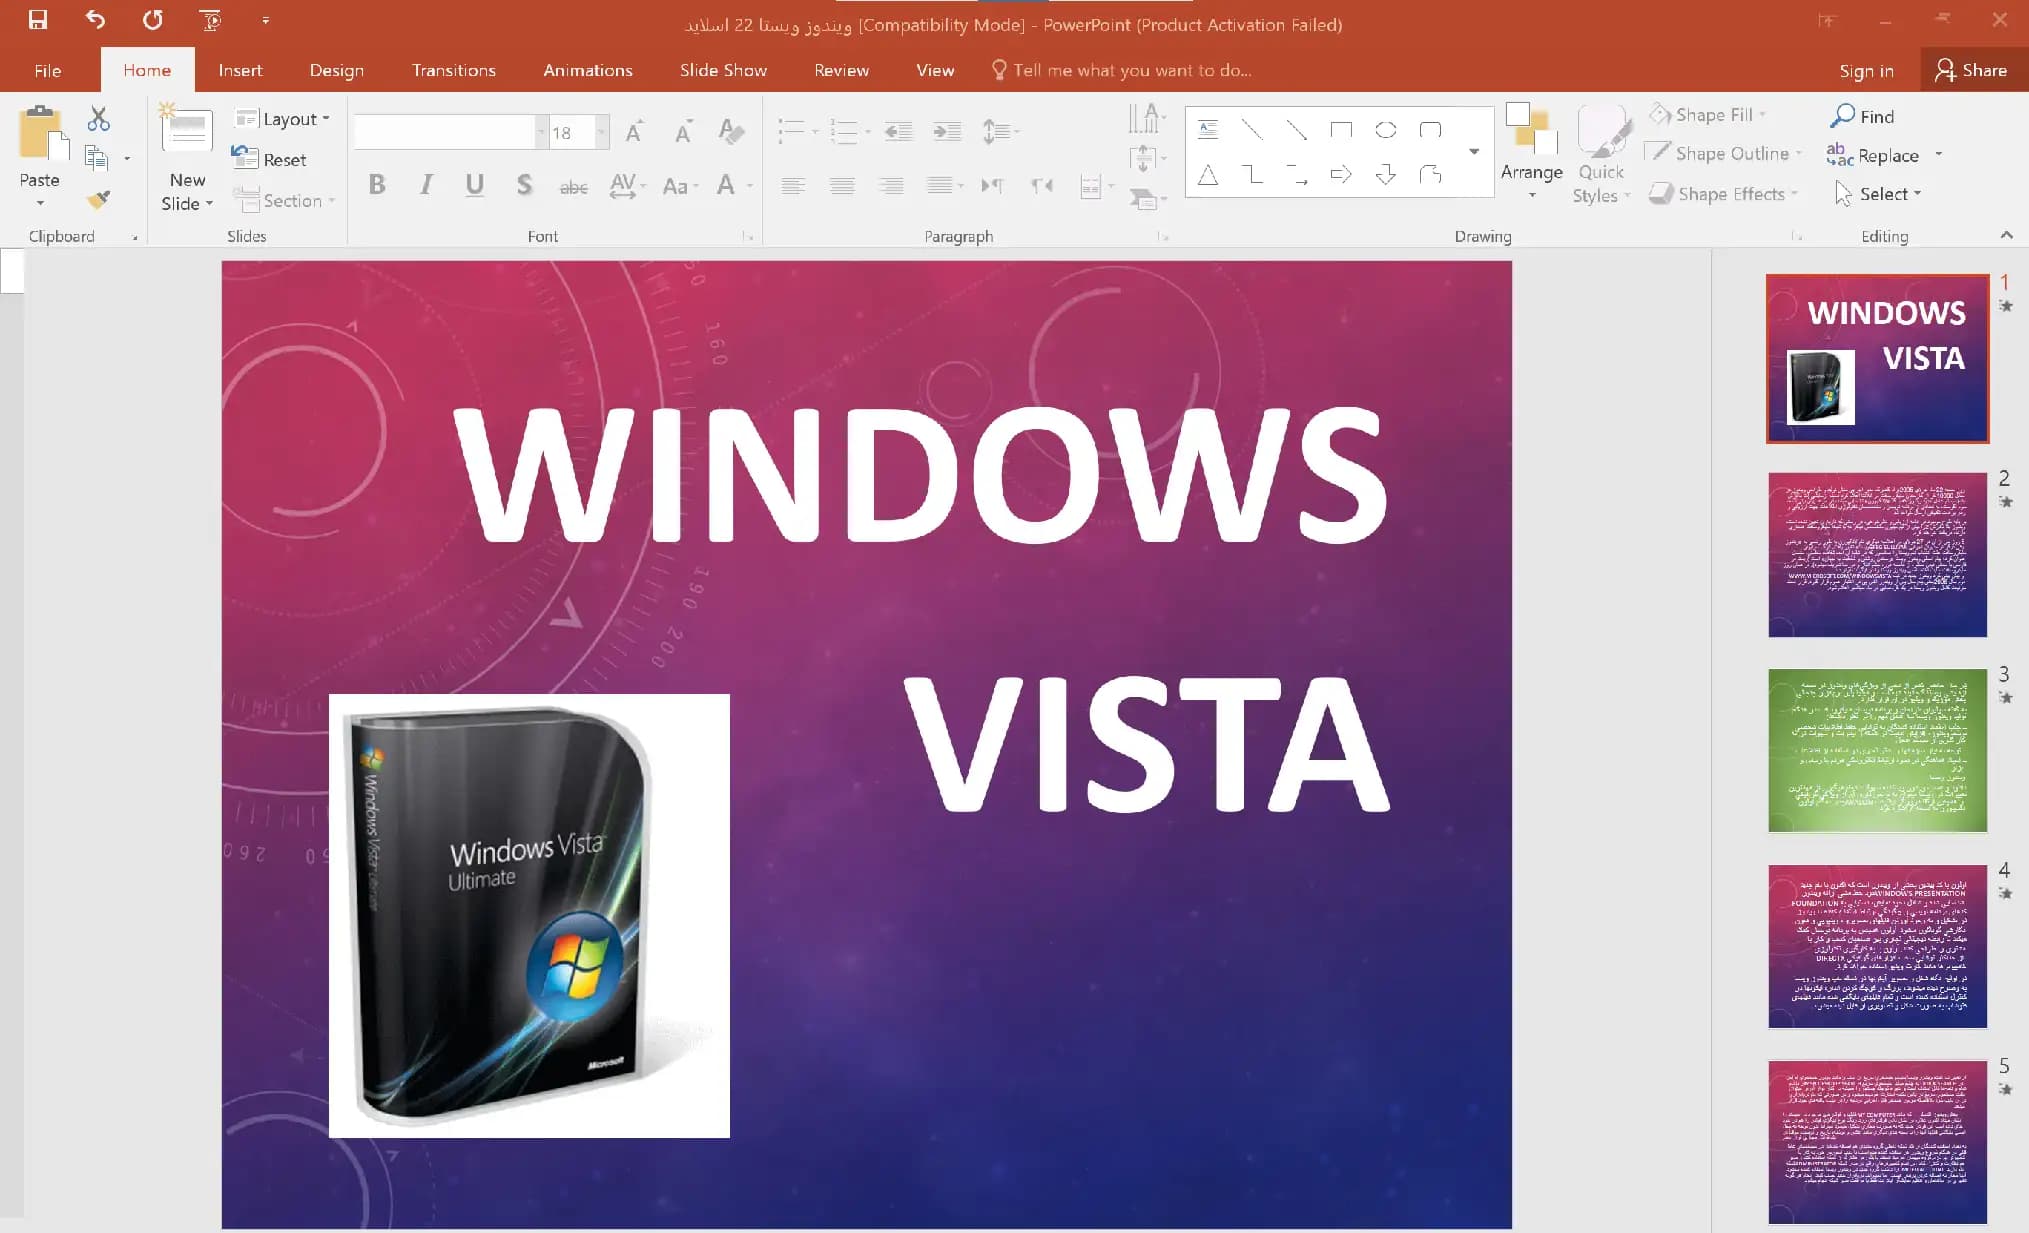2029x1233 pixels.
Task: Select slide 3 green thumbnail
Action: (1877, 750)
